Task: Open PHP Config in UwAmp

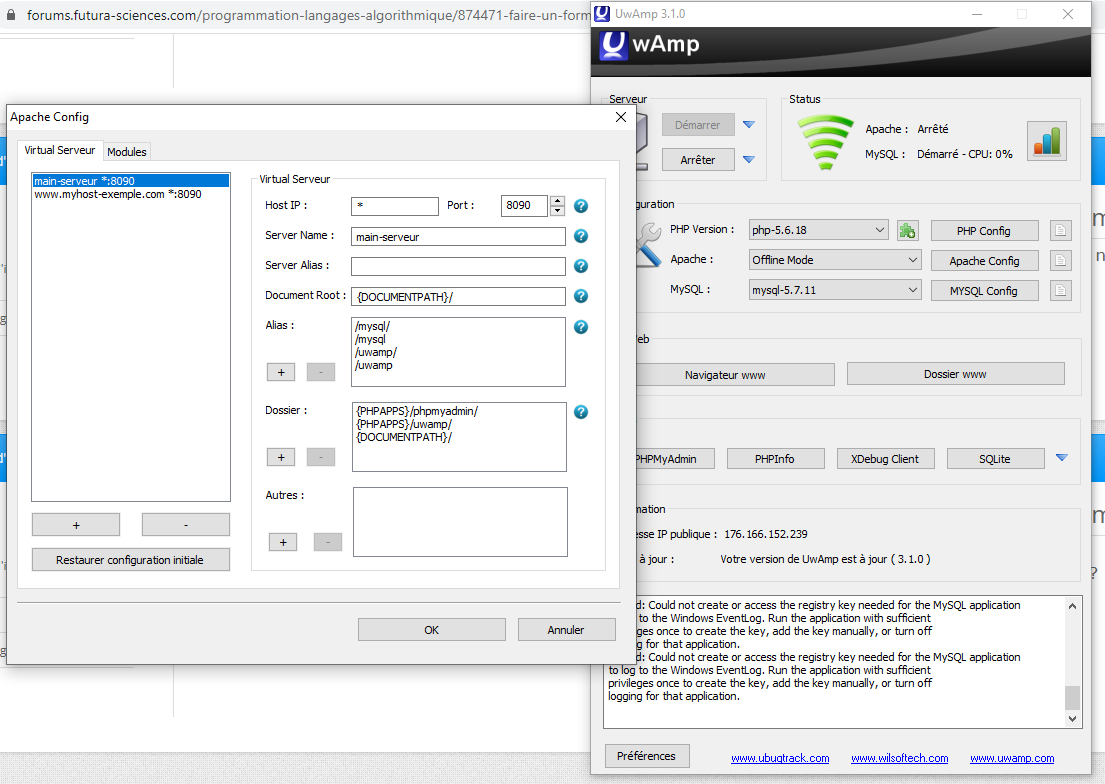Action: coord(984,231)
